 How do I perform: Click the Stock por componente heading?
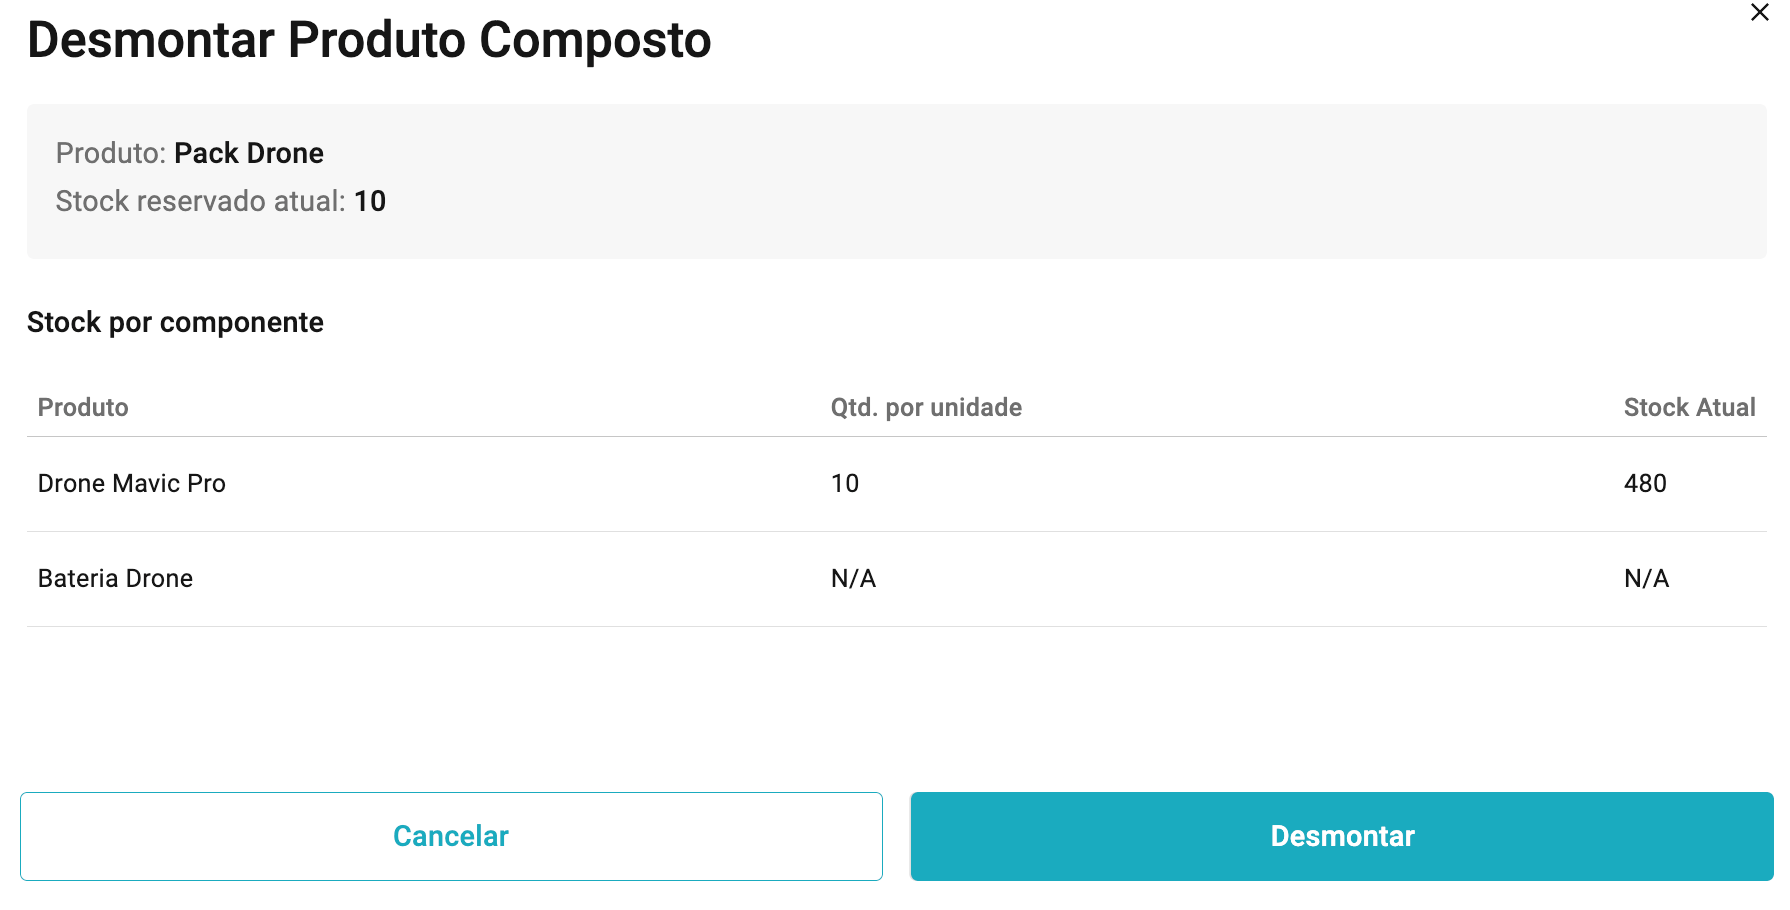tap(175, 322)
